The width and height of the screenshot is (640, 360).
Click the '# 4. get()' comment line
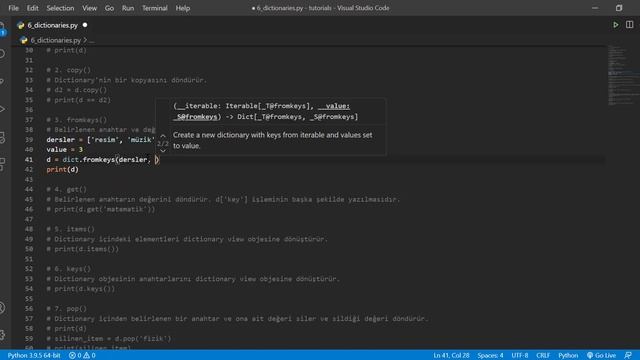67,189
